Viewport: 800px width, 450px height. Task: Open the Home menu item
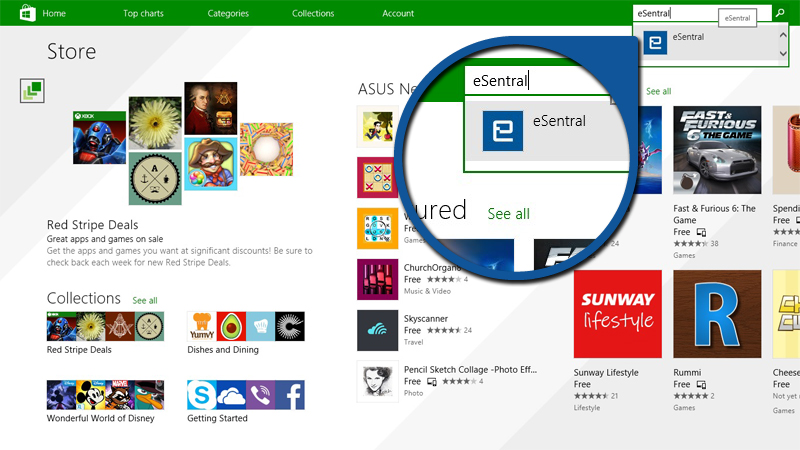point(54,13)
